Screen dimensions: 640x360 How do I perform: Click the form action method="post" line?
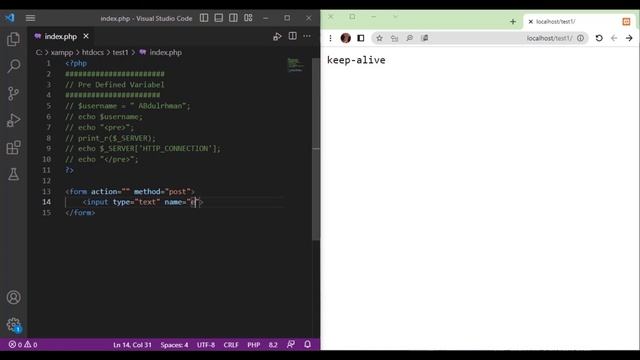pyautogui.click(x=130, y=191)
